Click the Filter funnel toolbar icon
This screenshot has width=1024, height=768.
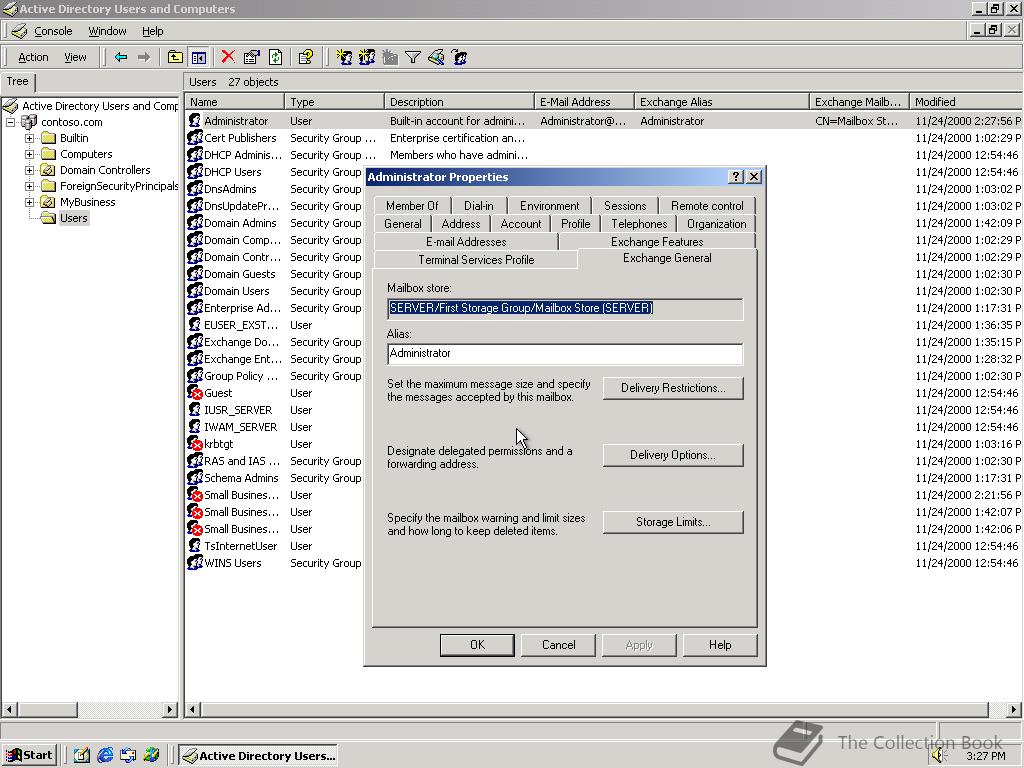(x=413, y=57)
